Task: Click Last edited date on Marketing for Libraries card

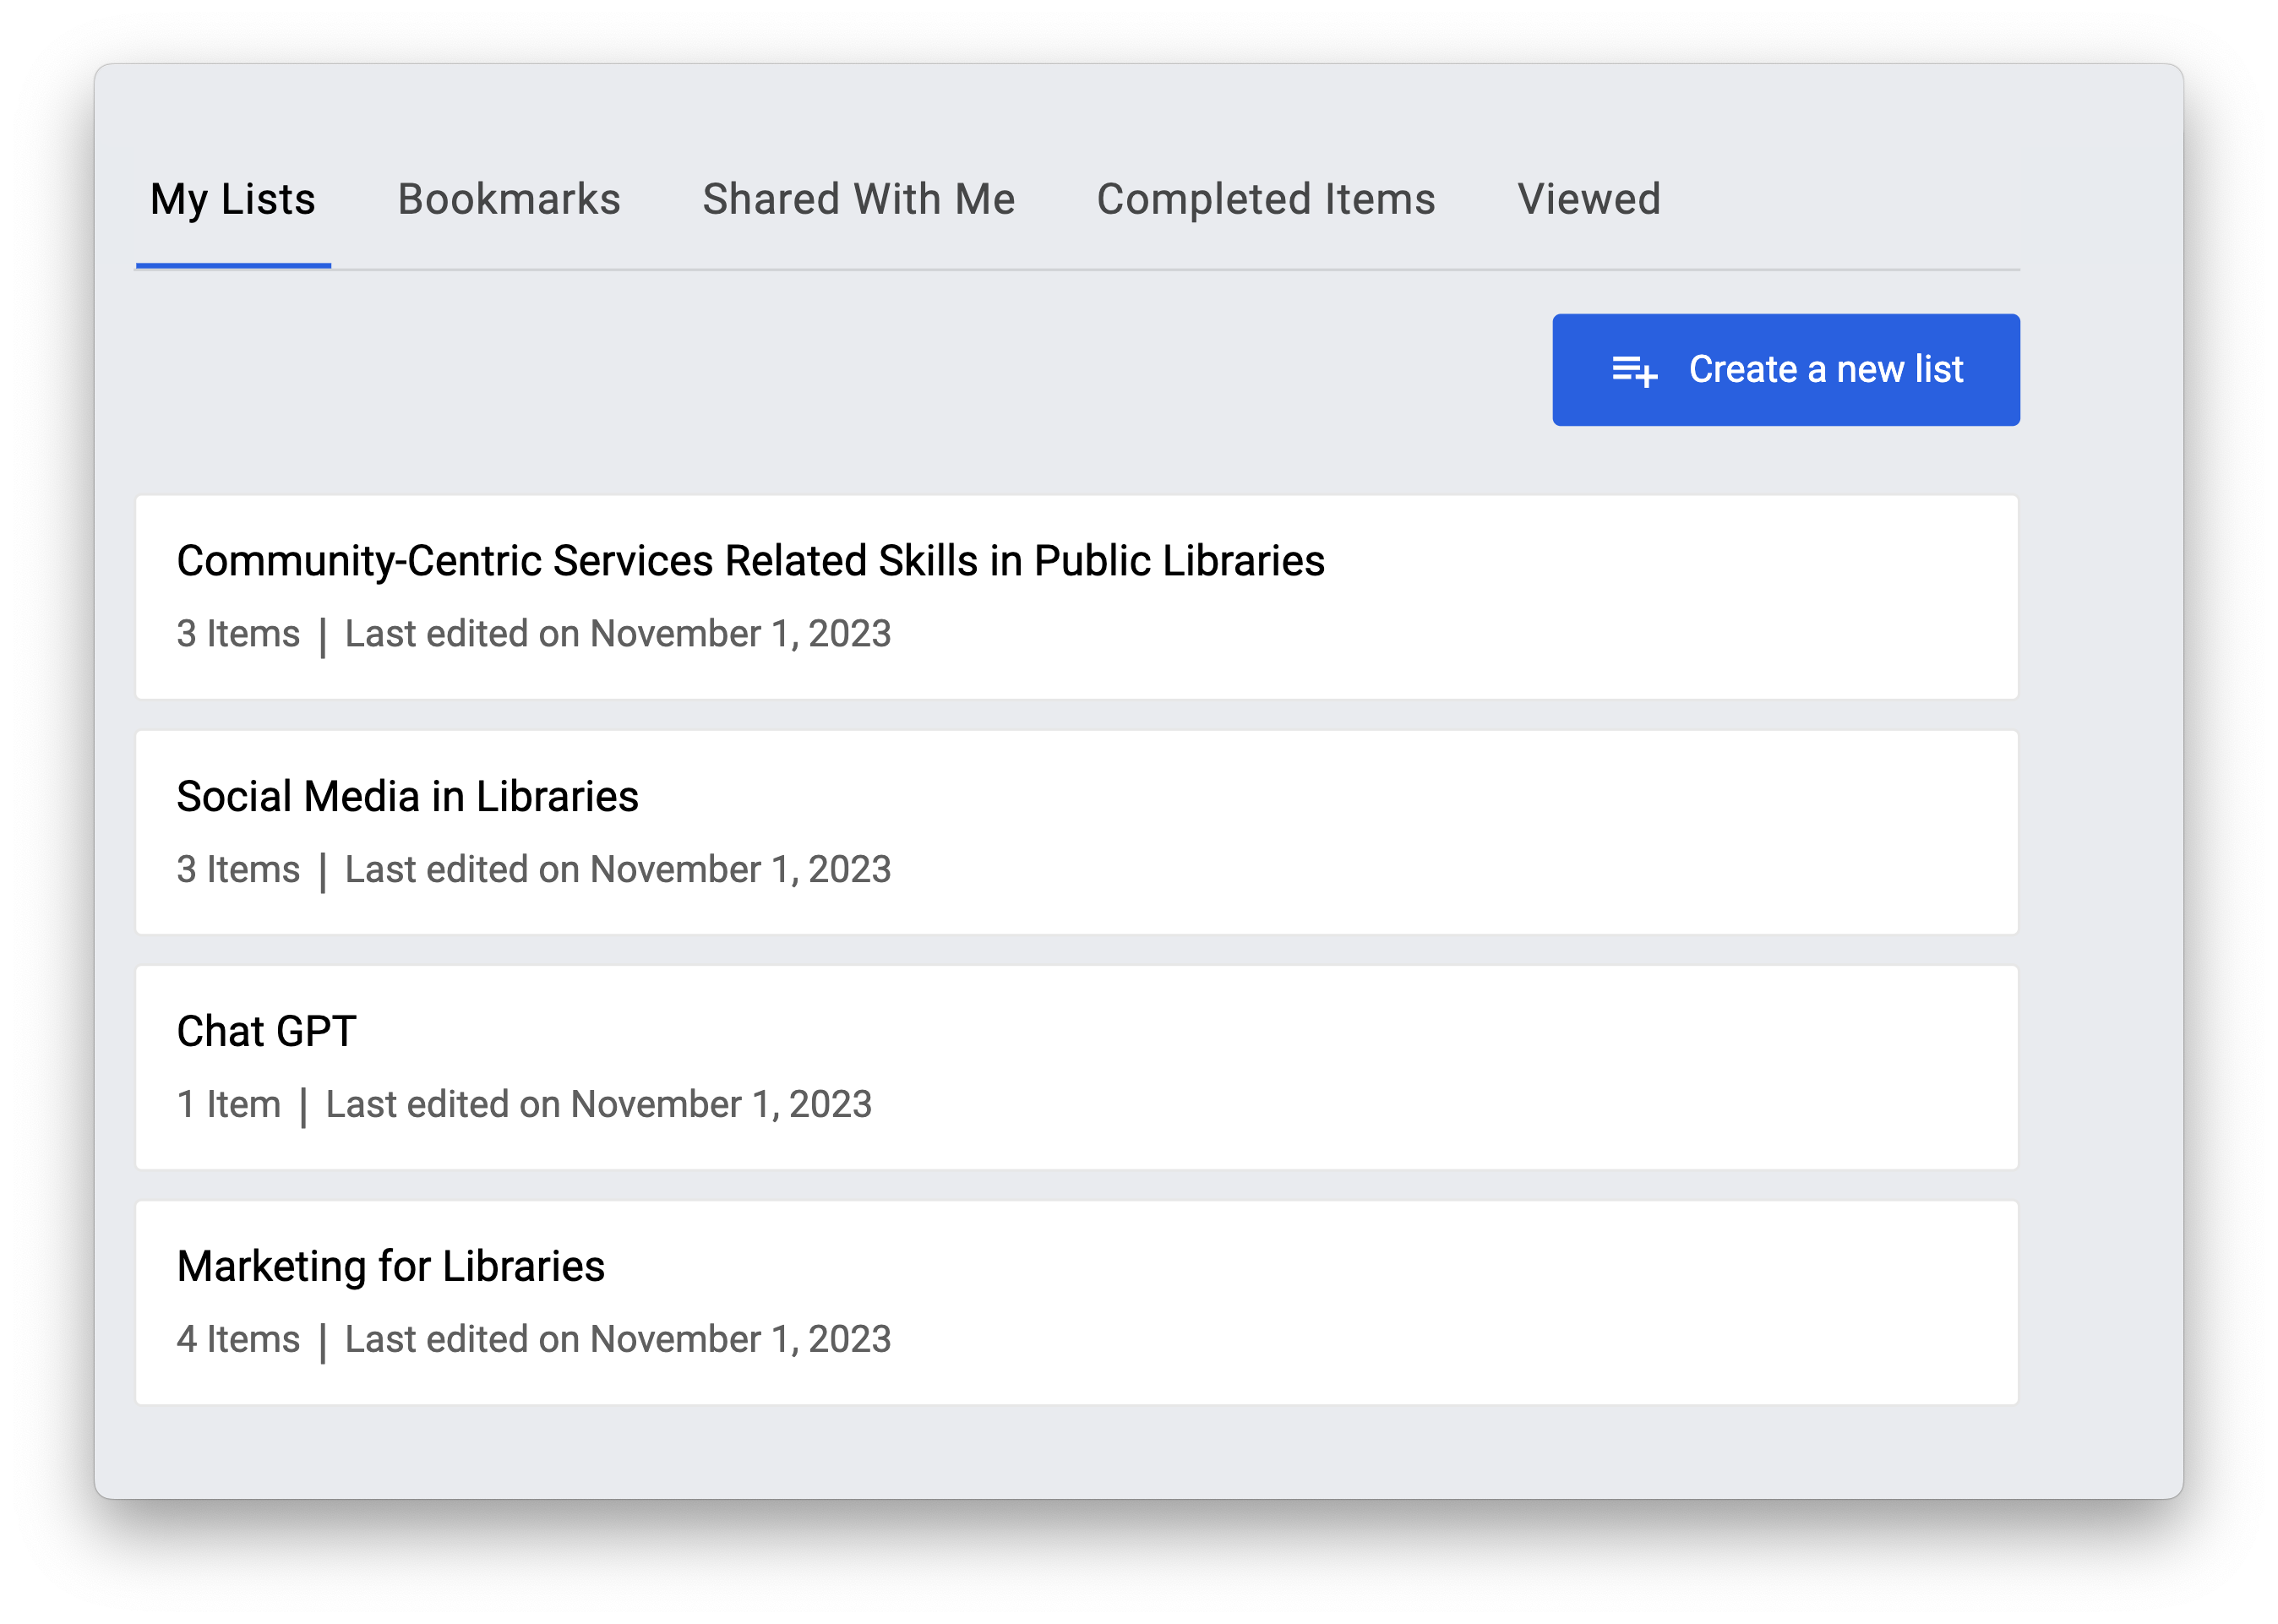Action: 617,1340
